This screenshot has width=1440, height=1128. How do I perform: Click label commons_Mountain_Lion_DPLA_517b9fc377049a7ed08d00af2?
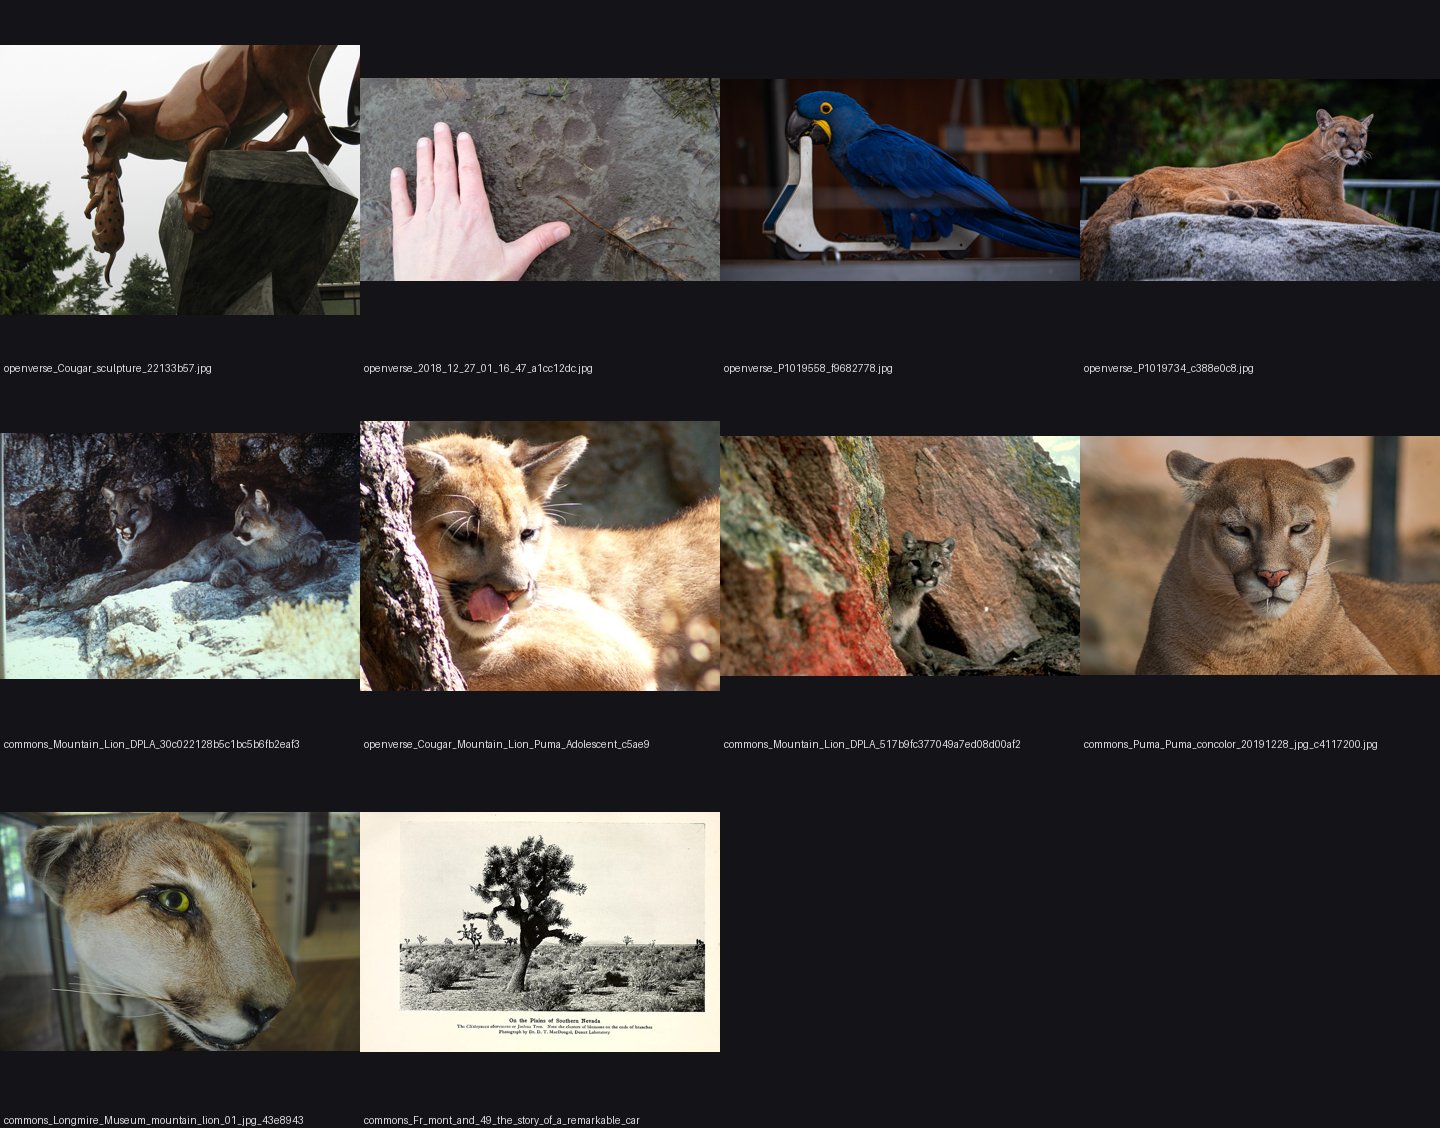tap(872, 744)
